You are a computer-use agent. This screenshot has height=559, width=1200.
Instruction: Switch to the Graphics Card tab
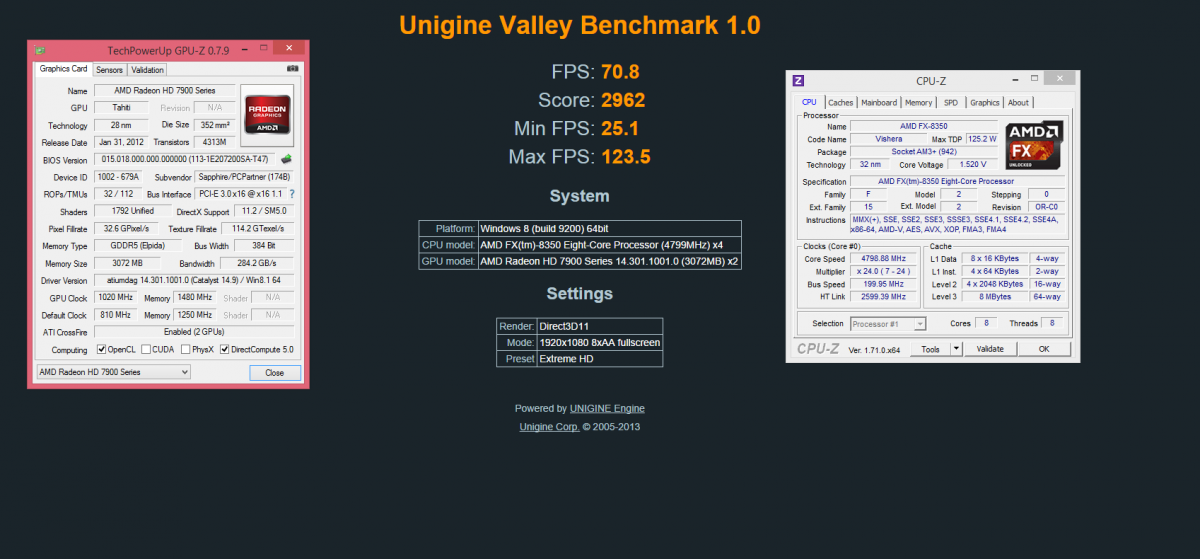(x=64, y=69)
